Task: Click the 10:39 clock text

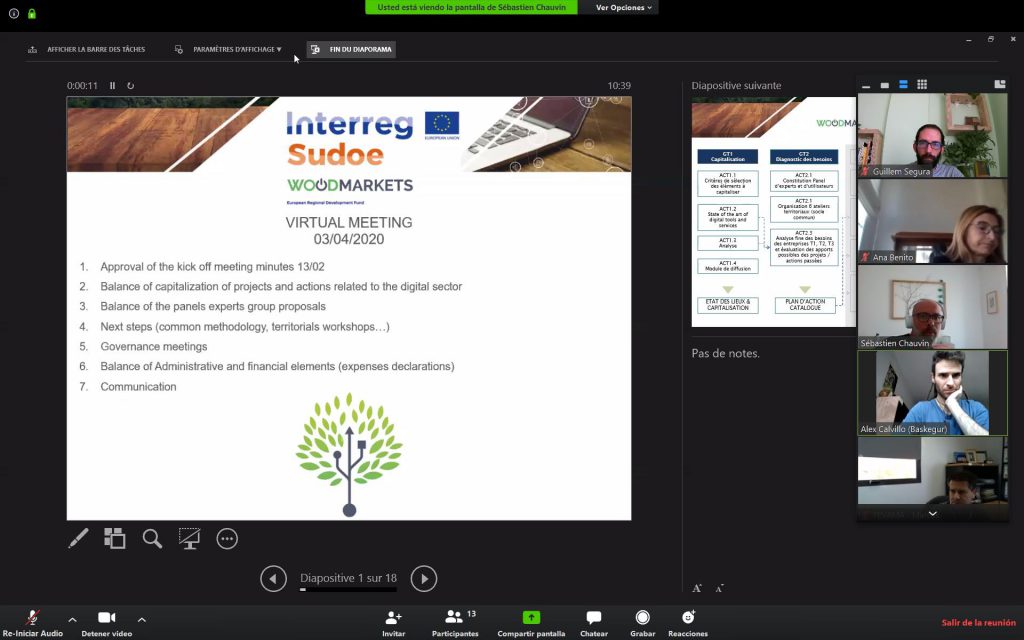Action: click(x=619, y=86)
